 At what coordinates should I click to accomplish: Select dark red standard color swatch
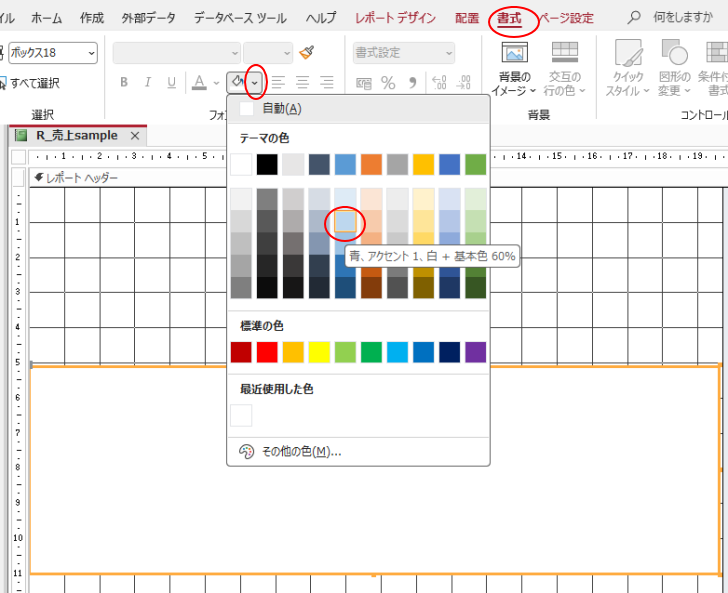click(241, 352)
